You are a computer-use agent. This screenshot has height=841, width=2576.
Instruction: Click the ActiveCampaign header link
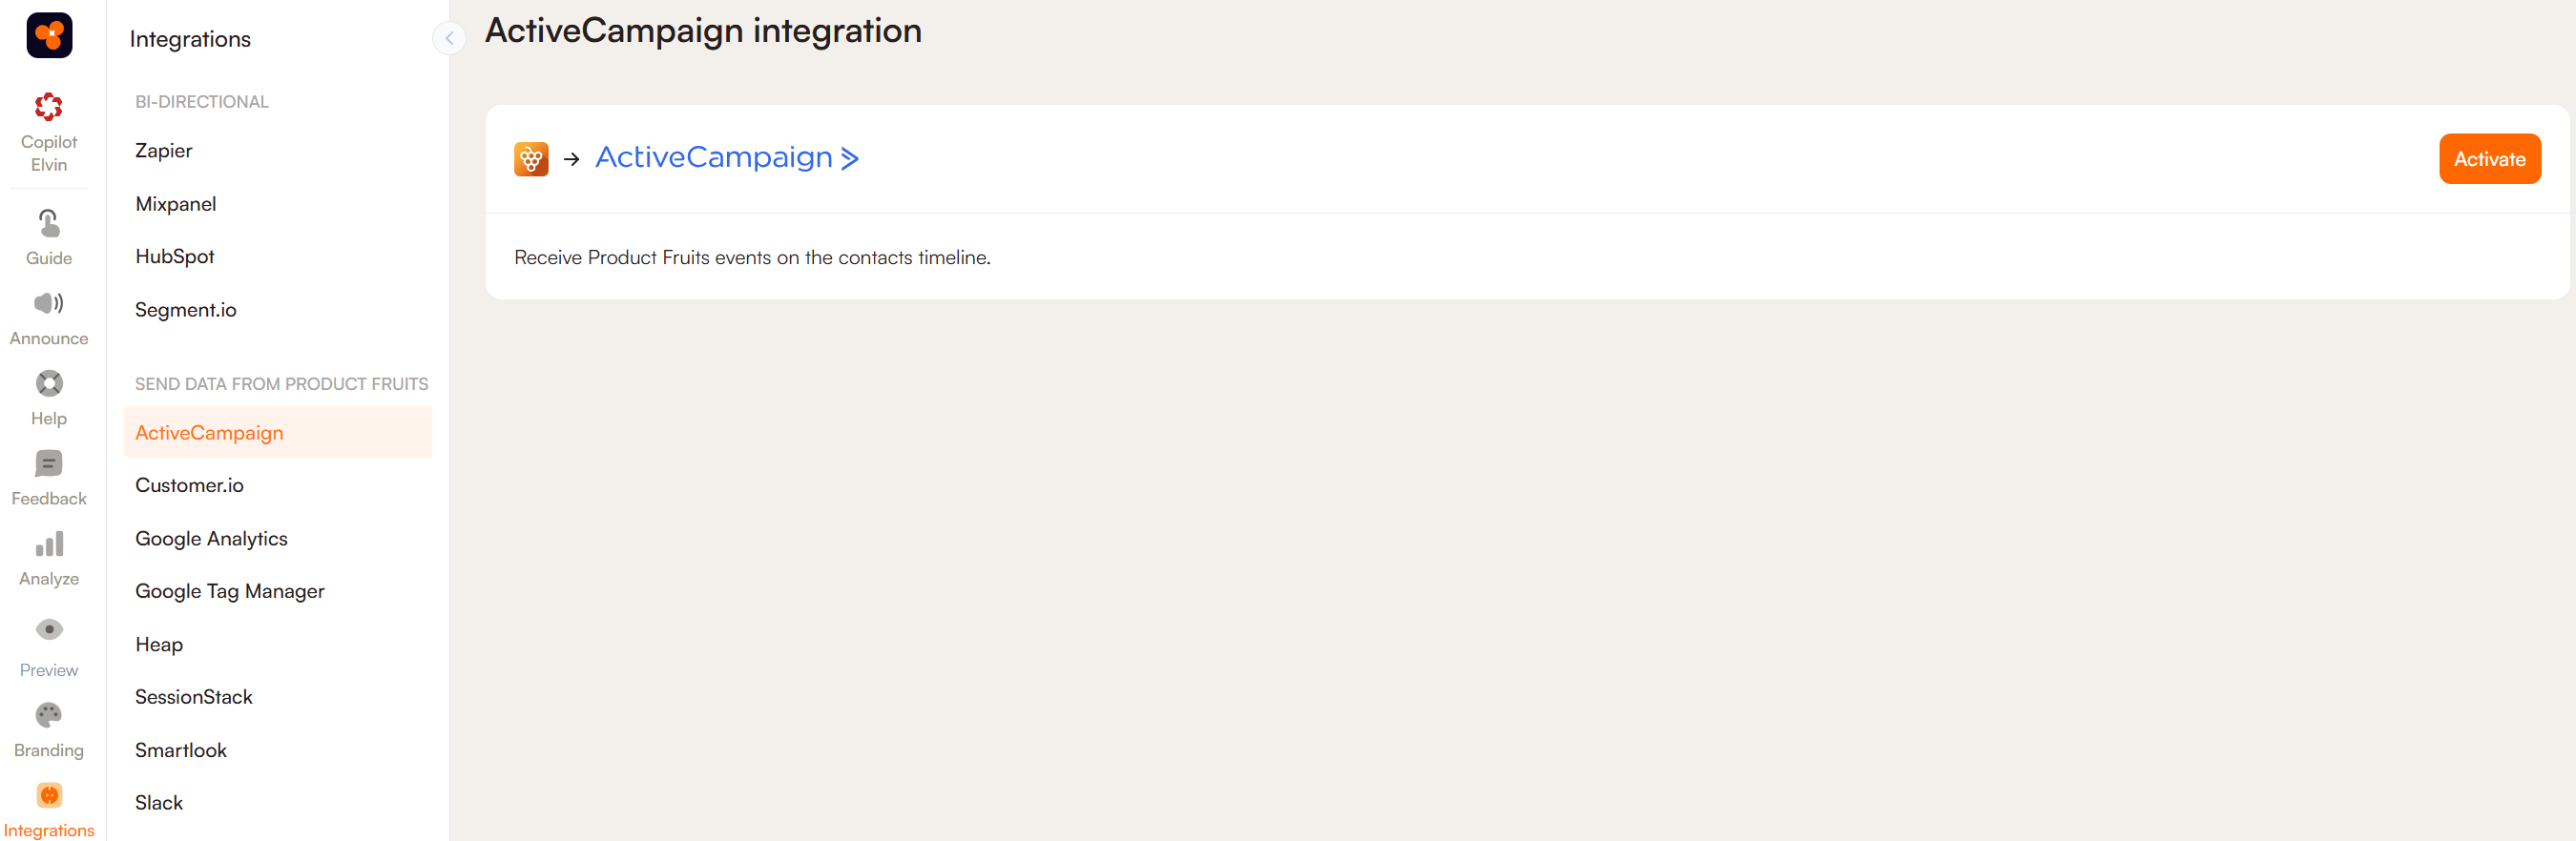[726, 158]
